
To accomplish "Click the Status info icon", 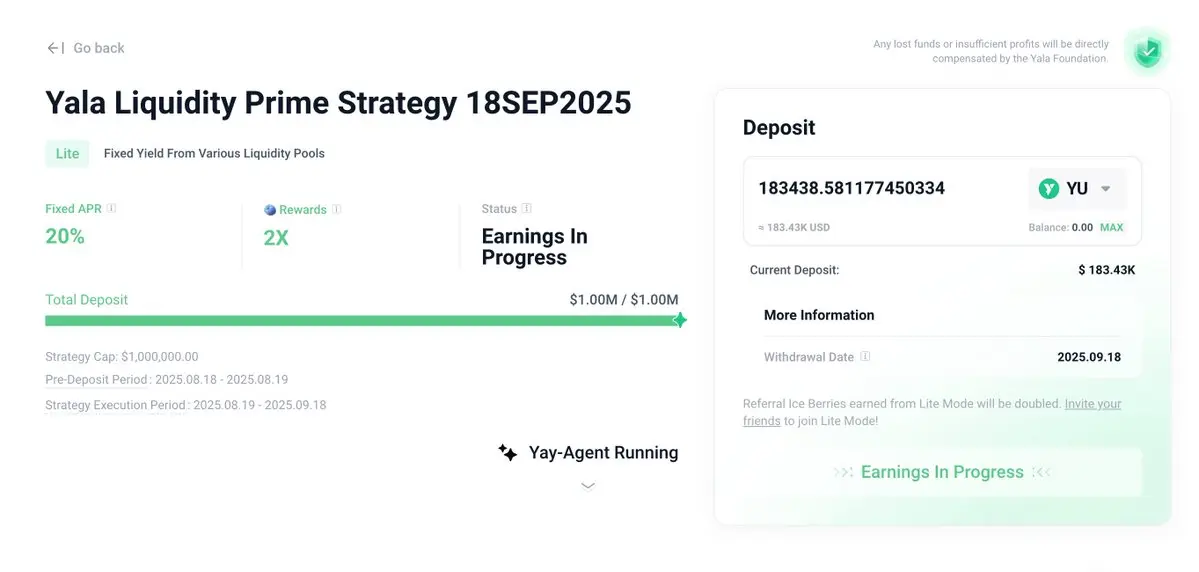I will tap(527, 208).
